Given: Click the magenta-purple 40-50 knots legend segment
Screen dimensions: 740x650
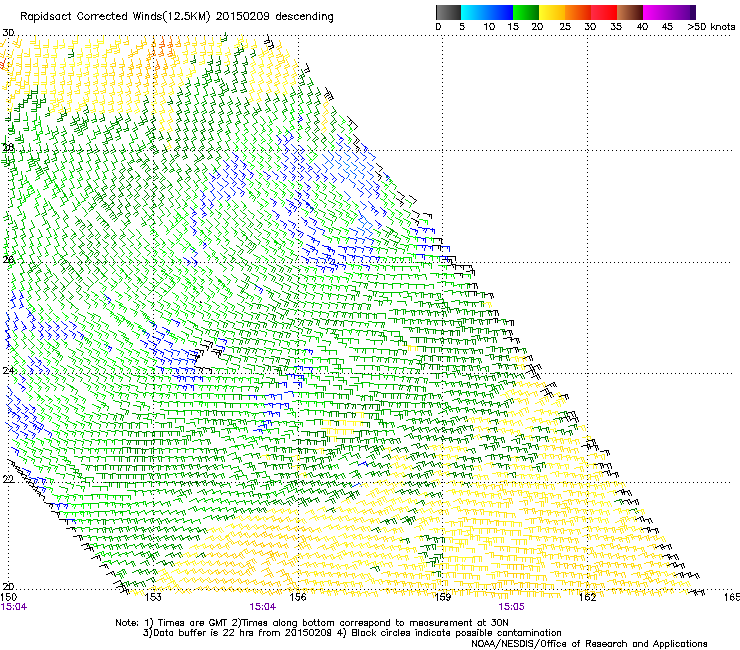Looking at the screenshot, I should [669, 12].
